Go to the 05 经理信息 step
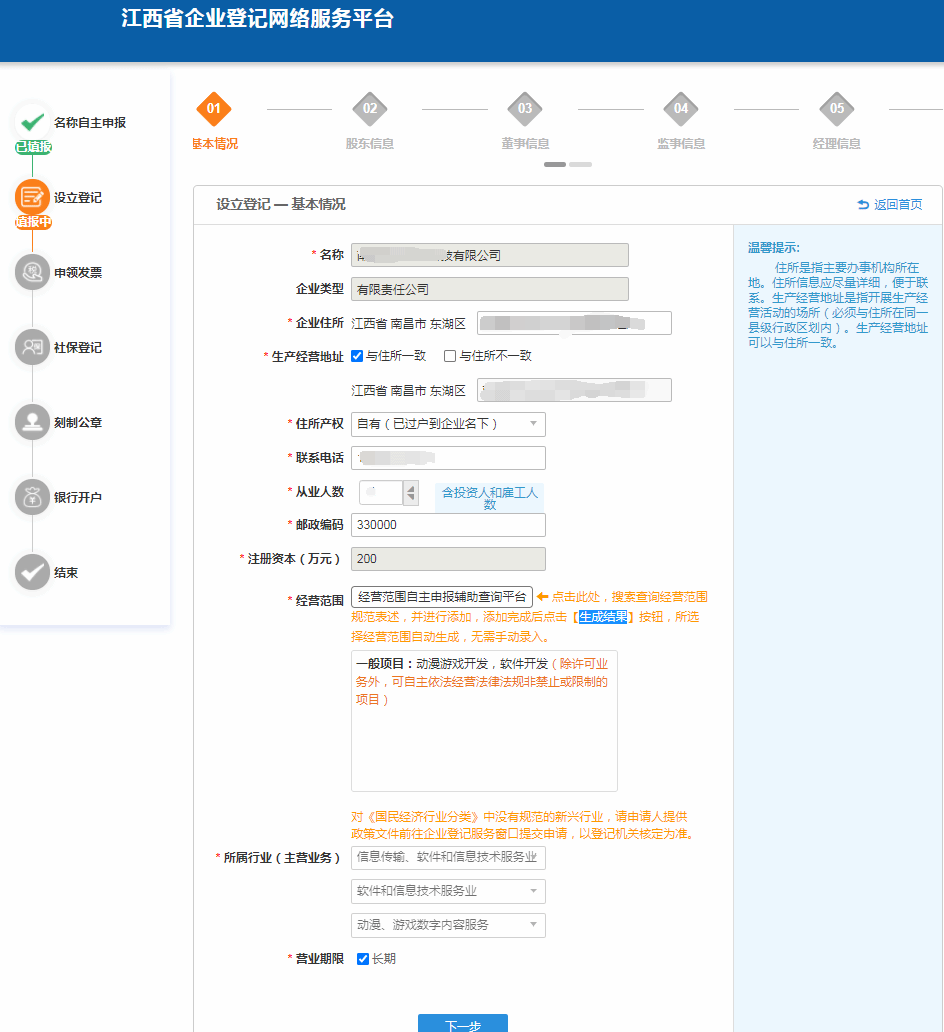The height and width of the screenshot is (1032, 944). point(837,109)
